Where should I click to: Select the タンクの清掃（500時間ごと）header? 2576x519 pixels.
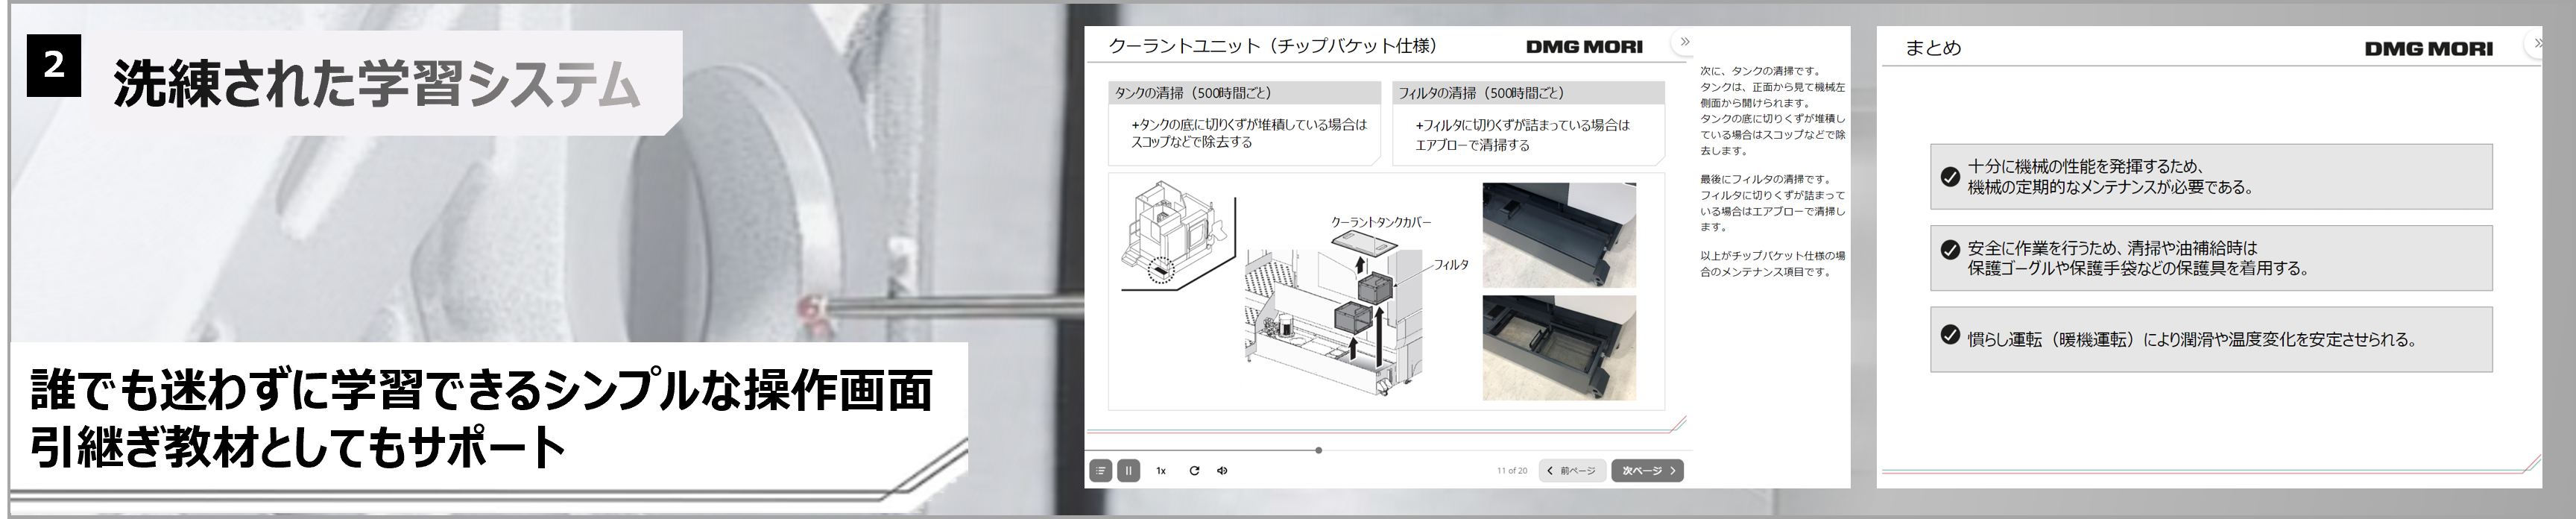point(1244,93)
